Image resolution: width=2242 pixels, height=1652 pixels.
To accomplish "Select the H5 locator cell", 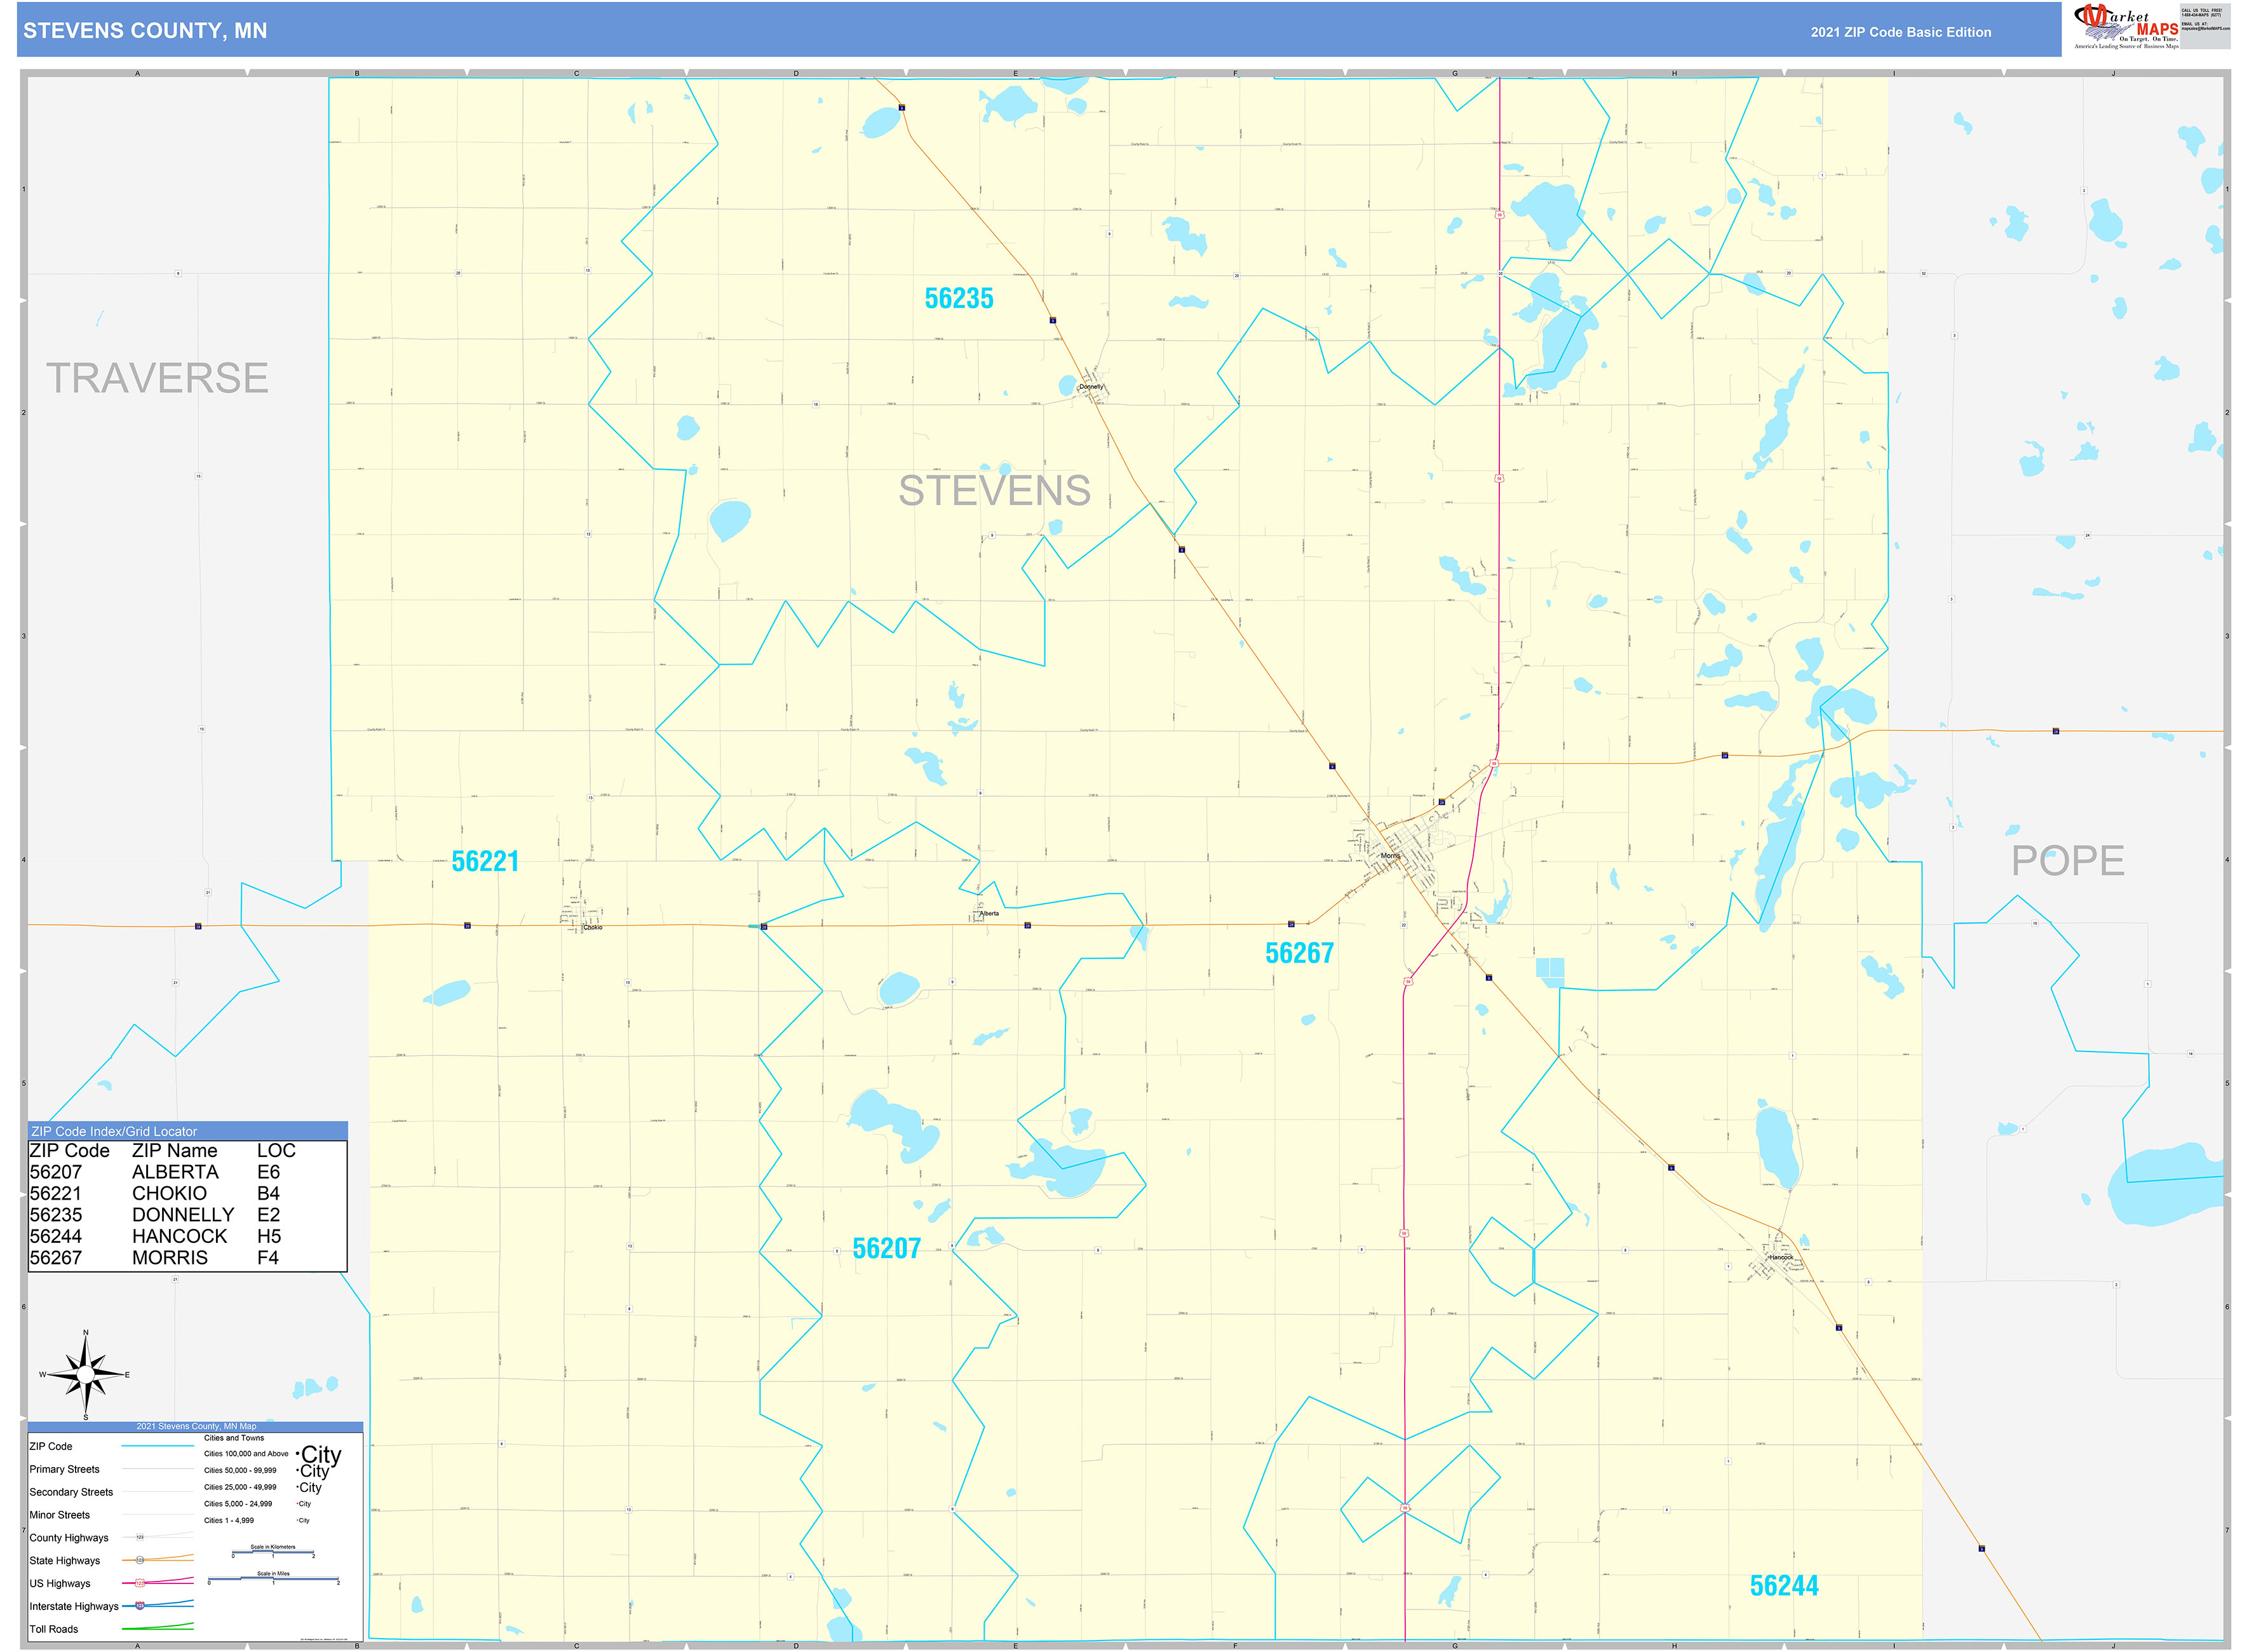I will click(268, 1236).
